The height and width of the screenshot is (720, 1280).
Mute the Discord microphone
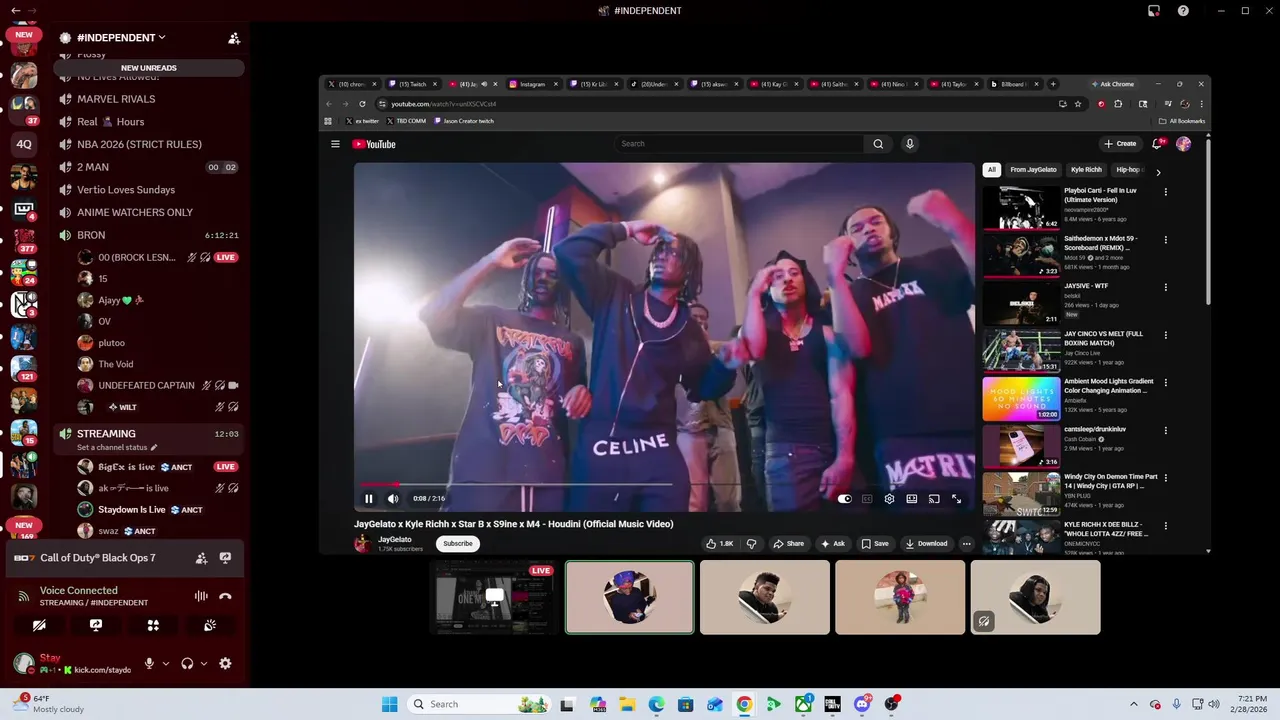pyautogui.click(x=149, y=663)
